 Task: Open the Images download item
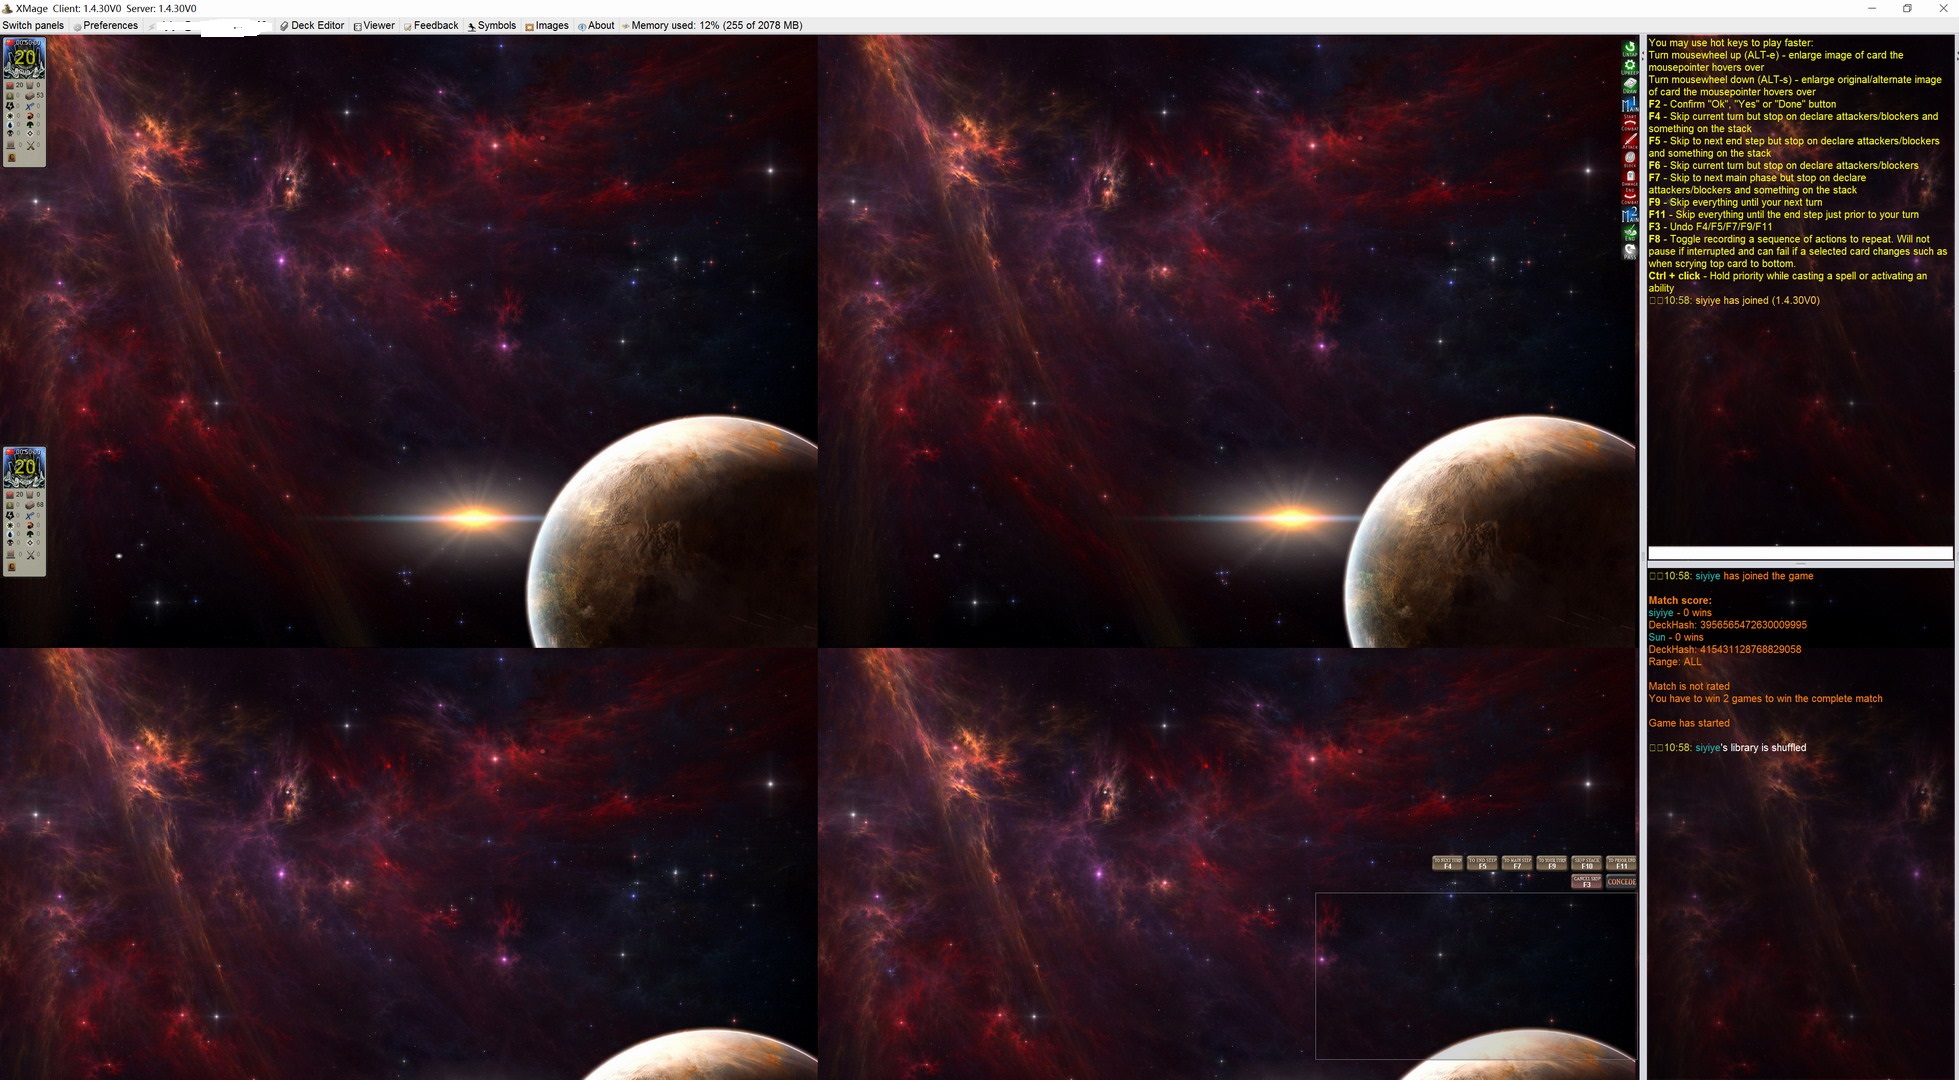coord(547,25)
